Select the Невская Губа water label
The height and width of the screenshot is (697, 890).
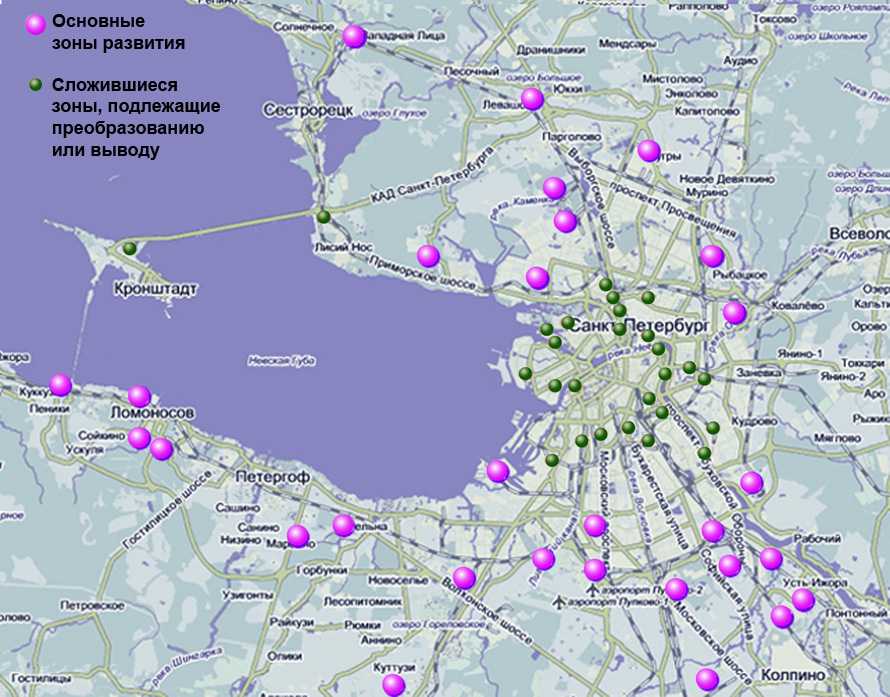pos(282,360)
